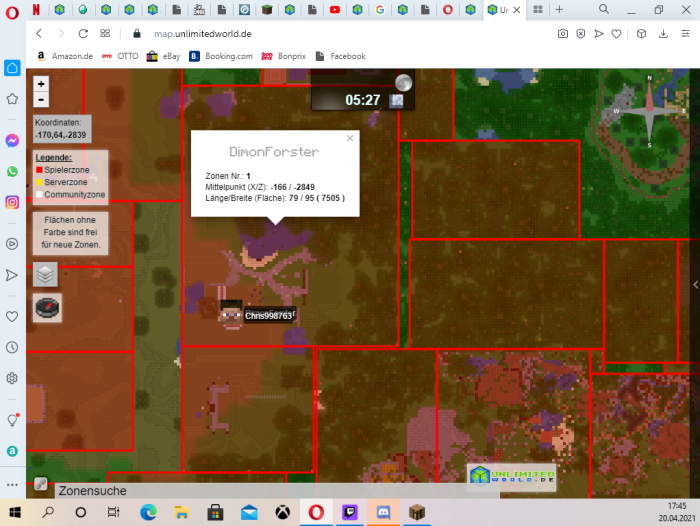The width and height of the screenshot is (700, 526).
Task: Open Instagram in Opera sidebar
Action: (x=12, y=202)
